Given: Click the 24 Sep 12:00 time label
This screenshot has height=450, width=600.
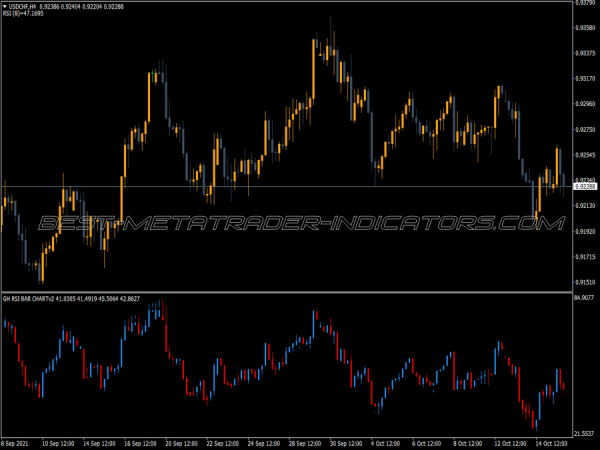Looking at the screenshot, I should (x=264, y=443).
